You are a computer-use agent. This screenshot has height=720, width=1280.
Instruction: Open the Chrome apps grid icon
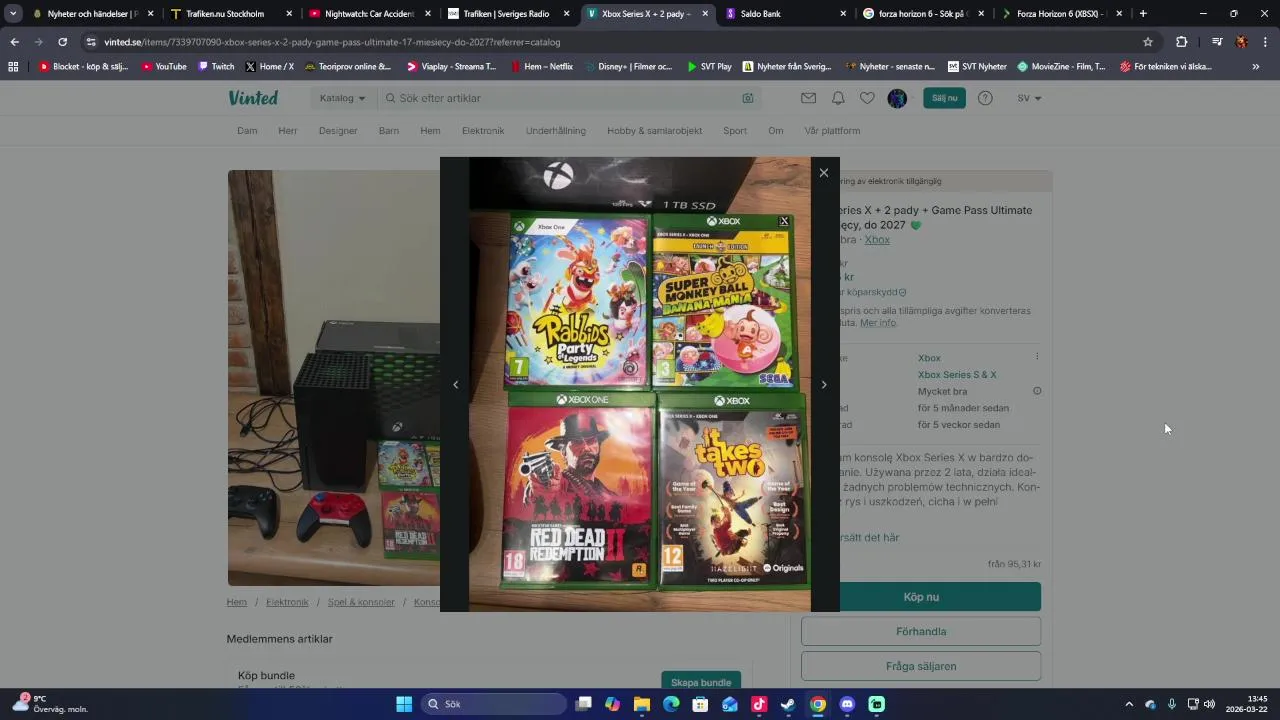click(x=13, y=67)
